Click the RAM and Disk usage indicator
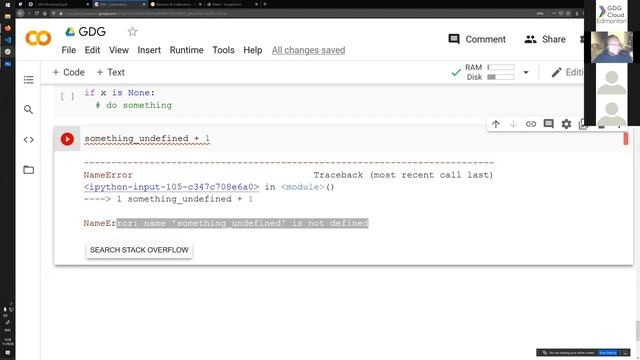Screen dimensions: 640x360 click(490, 72)
